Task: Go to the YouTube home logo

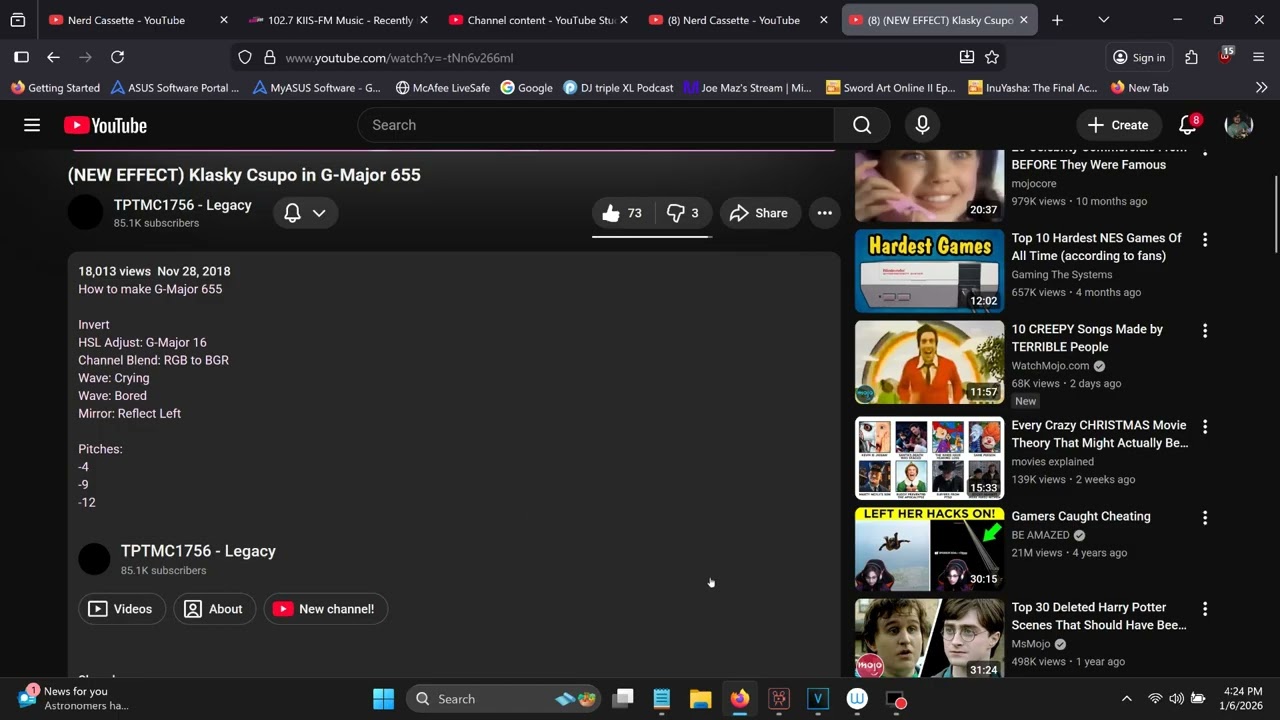Action: tap(105, 125)
